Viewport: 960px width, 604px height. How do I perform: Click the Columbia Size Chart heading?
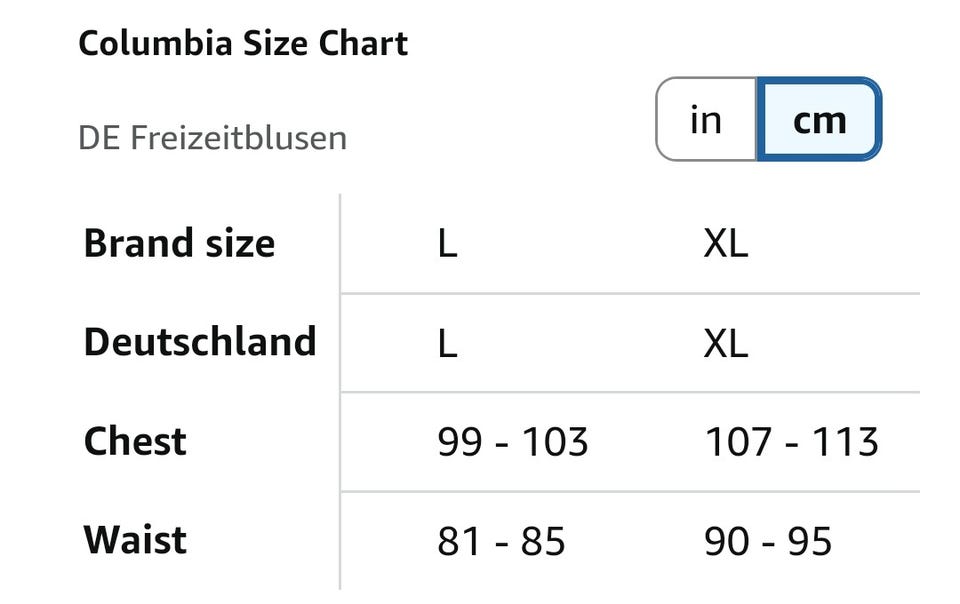[243, 44]
